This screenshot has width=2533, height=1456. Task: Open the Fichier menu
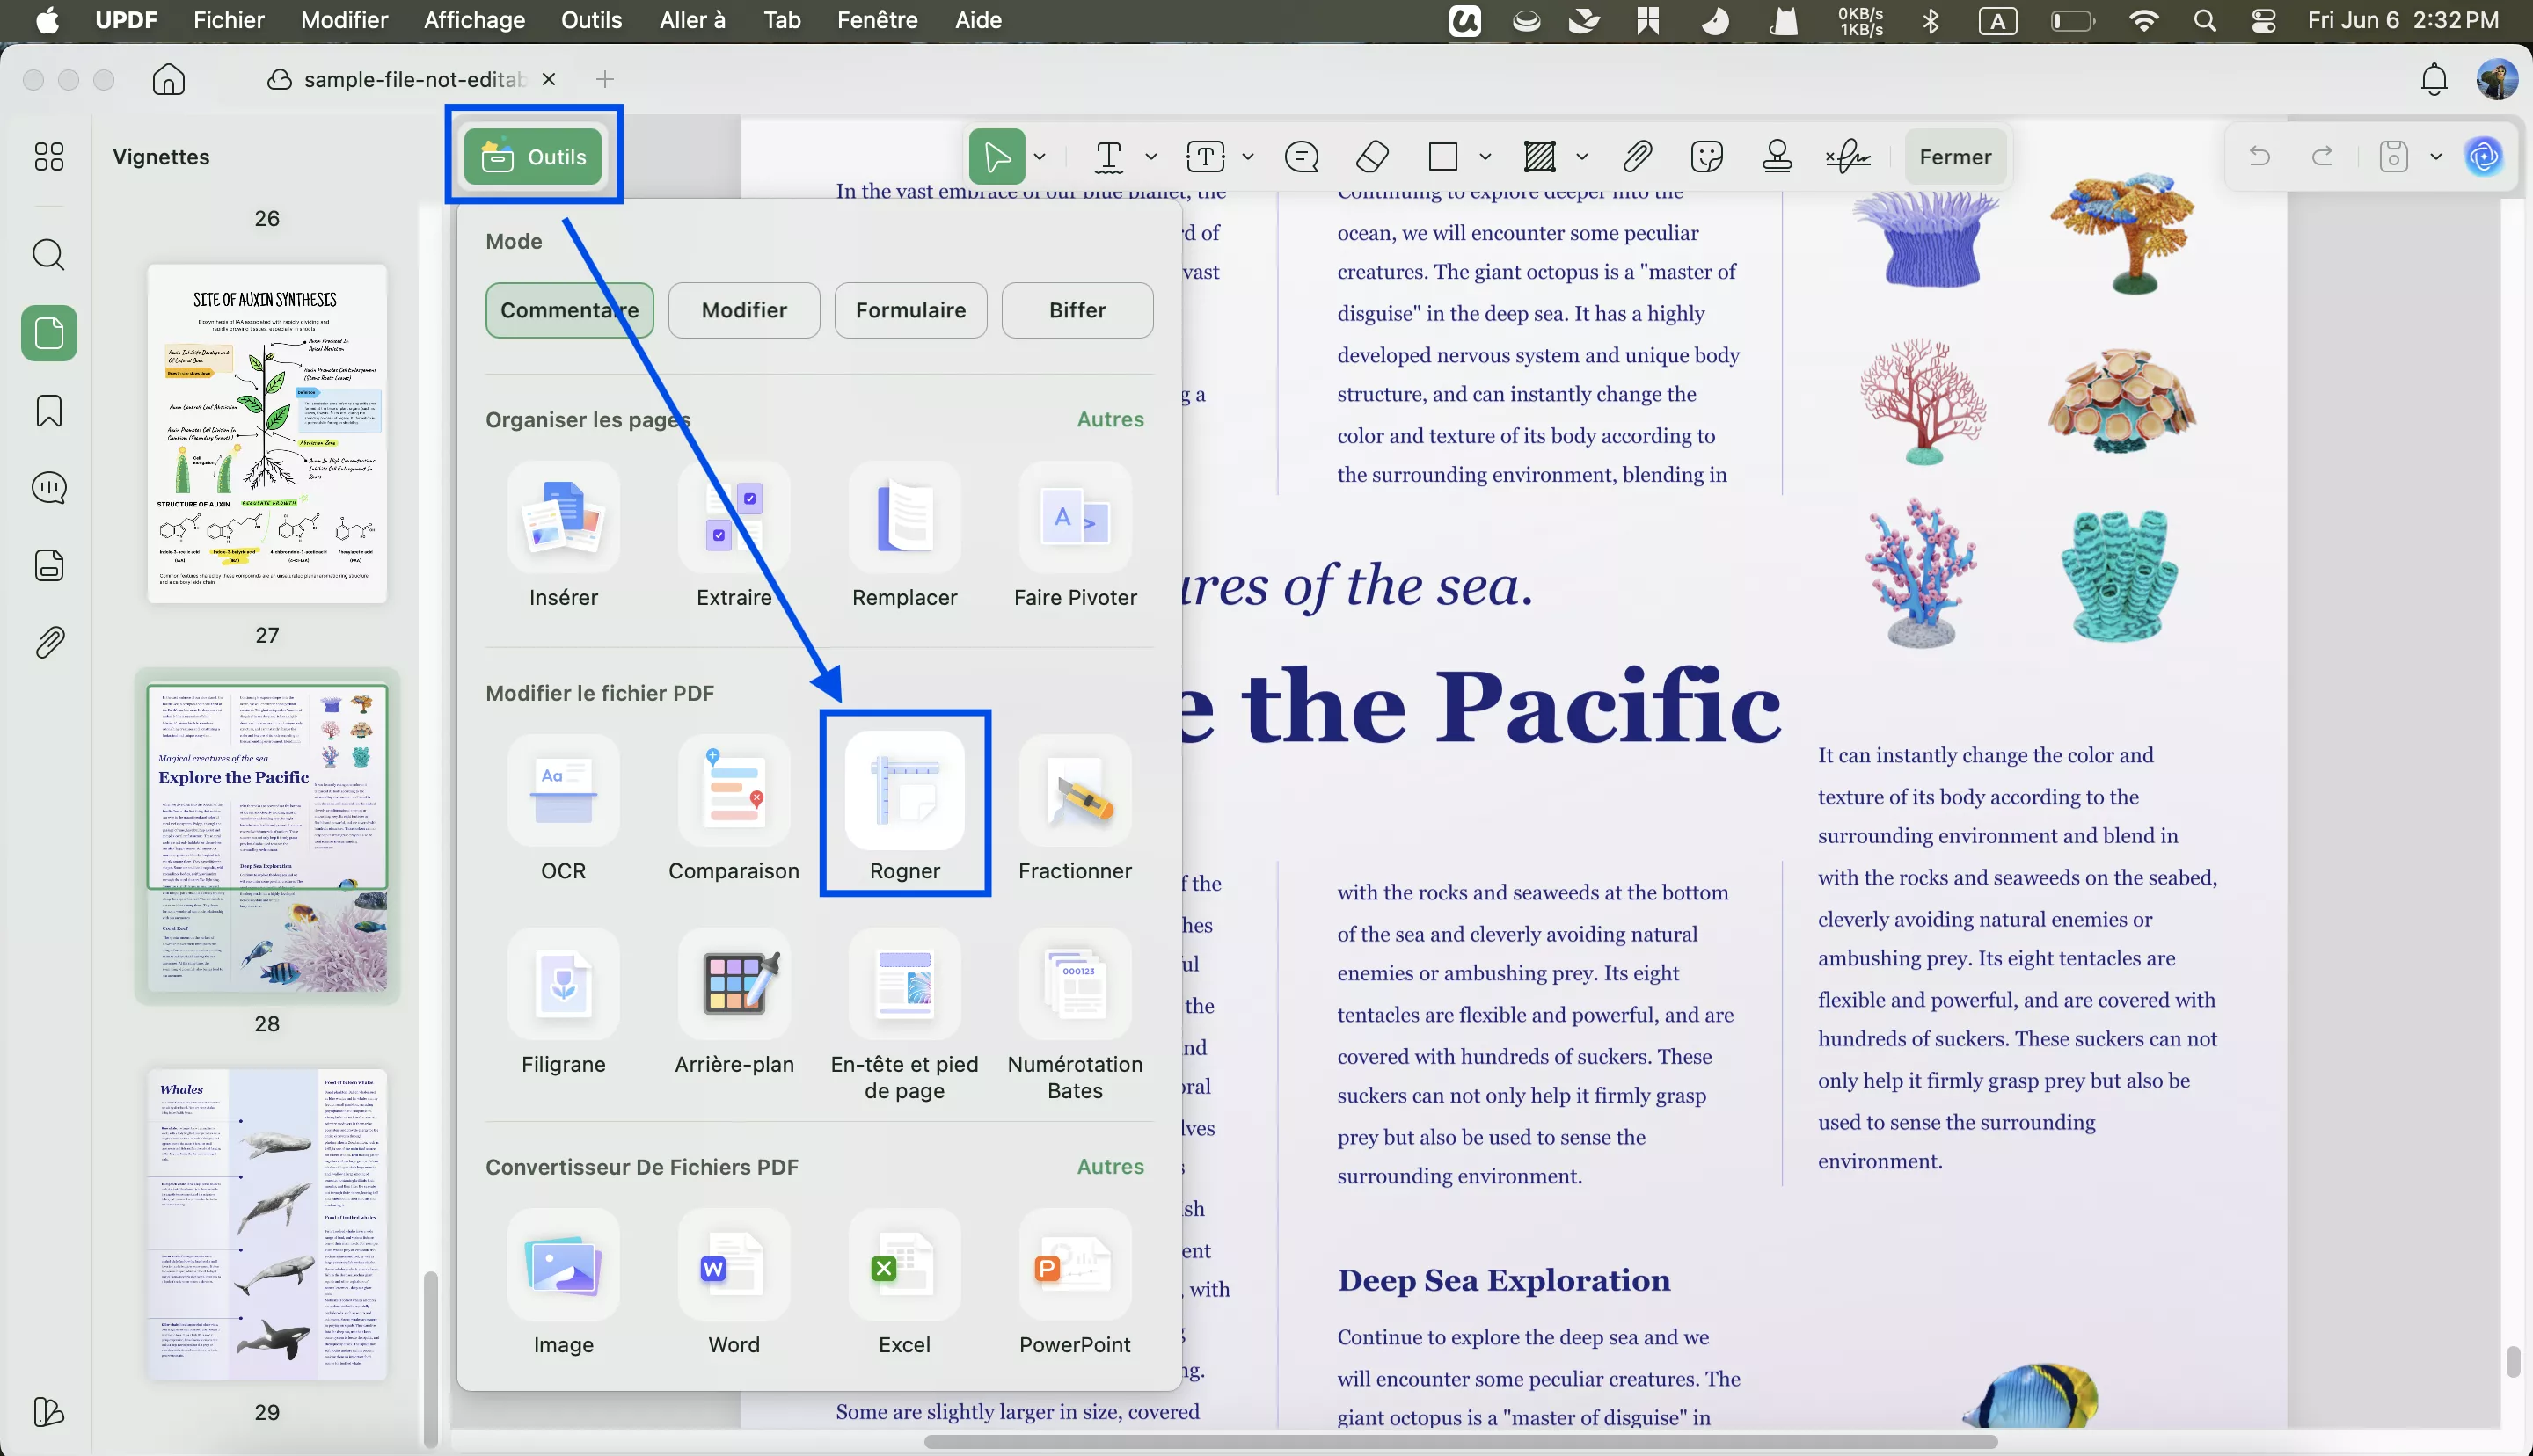point(229,20)
